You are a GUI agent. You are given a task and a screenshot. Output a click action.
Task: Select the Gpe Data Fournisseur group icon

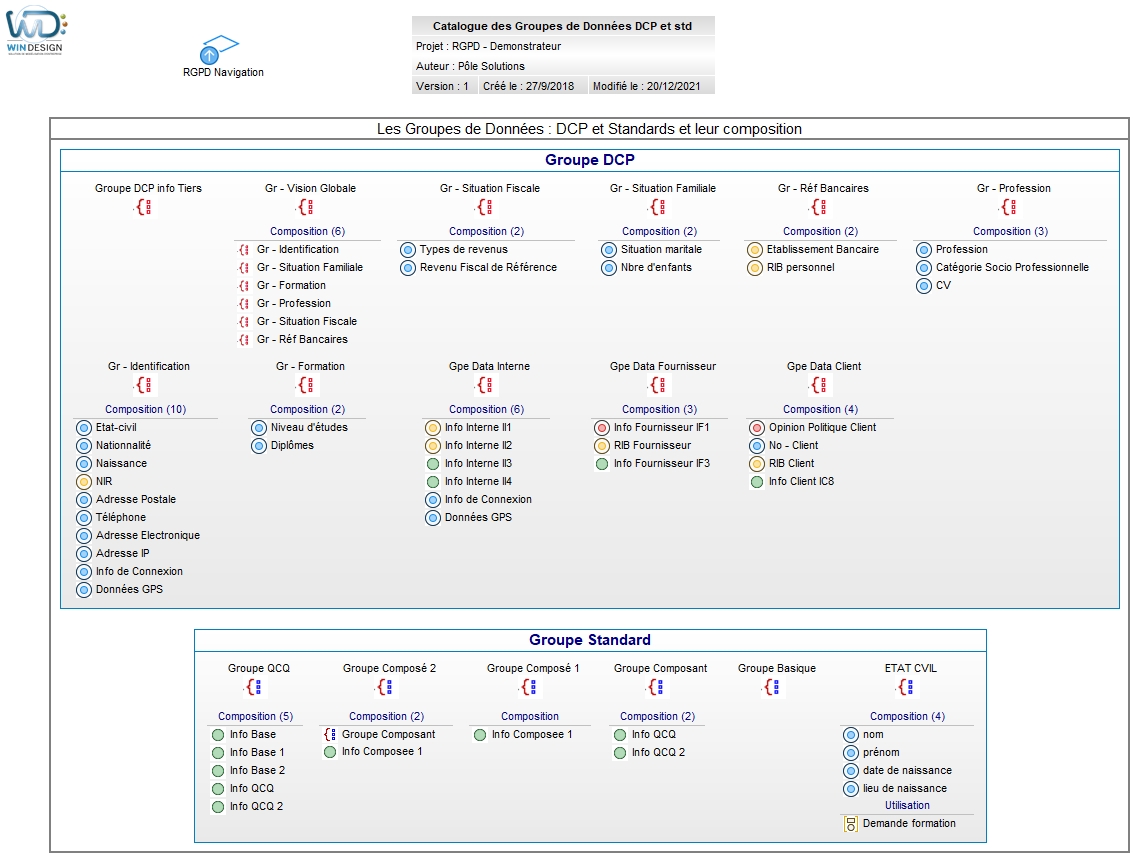pyautogui.click(x=658, y=385)
